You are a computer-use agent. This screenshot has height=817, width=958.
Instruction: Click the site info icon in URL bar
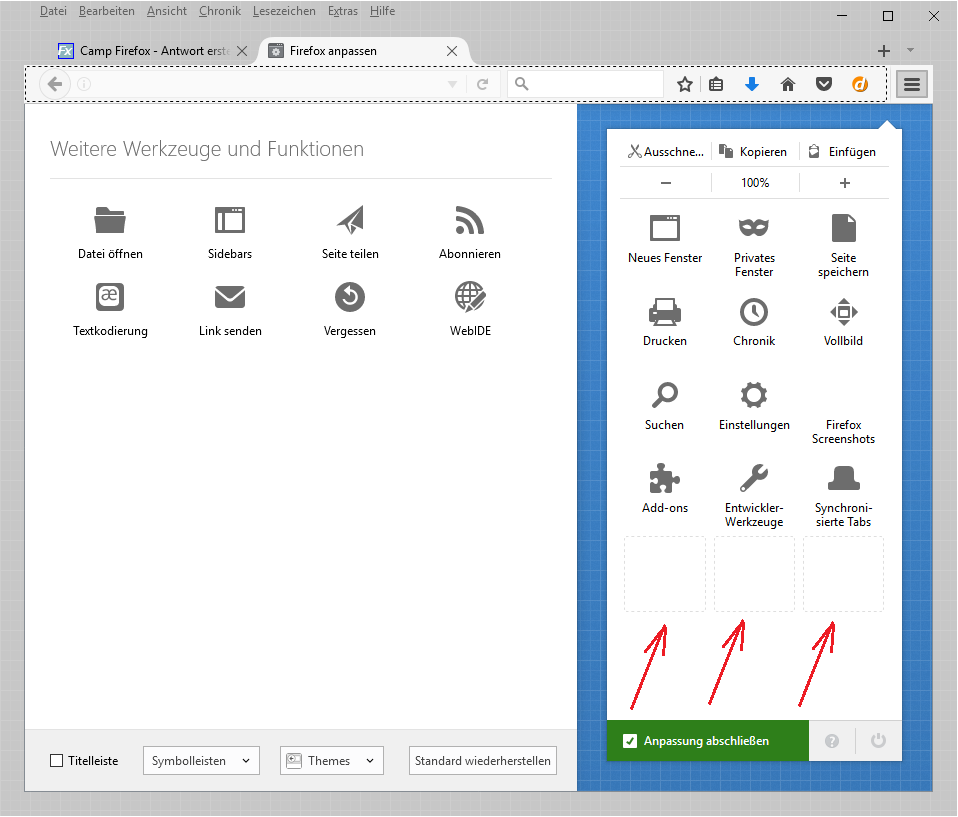tap(84, 84)
